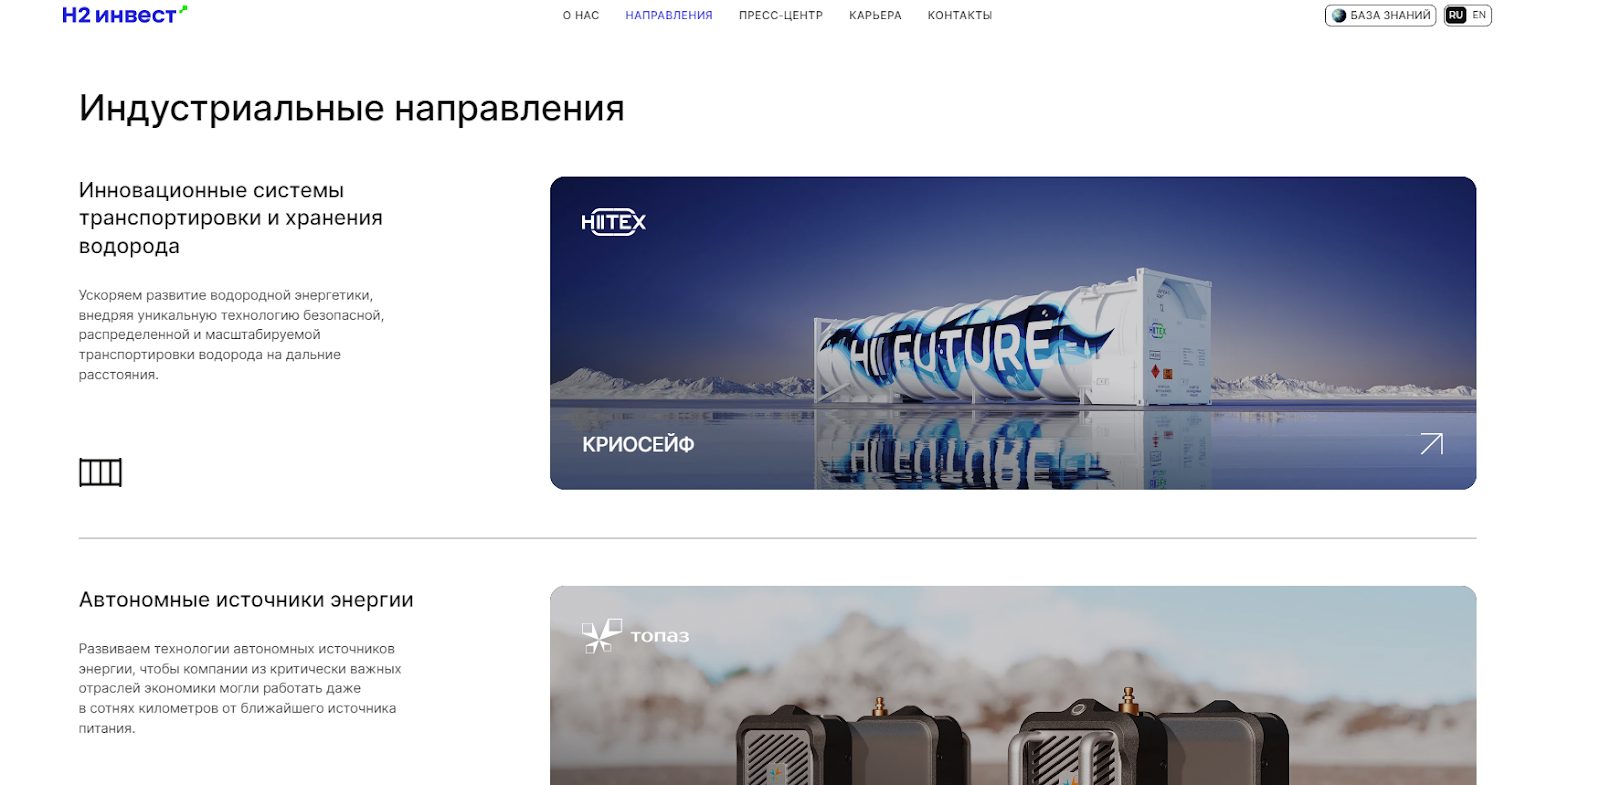Click the HIITEX logo on the banner

(x=613, y=222)
